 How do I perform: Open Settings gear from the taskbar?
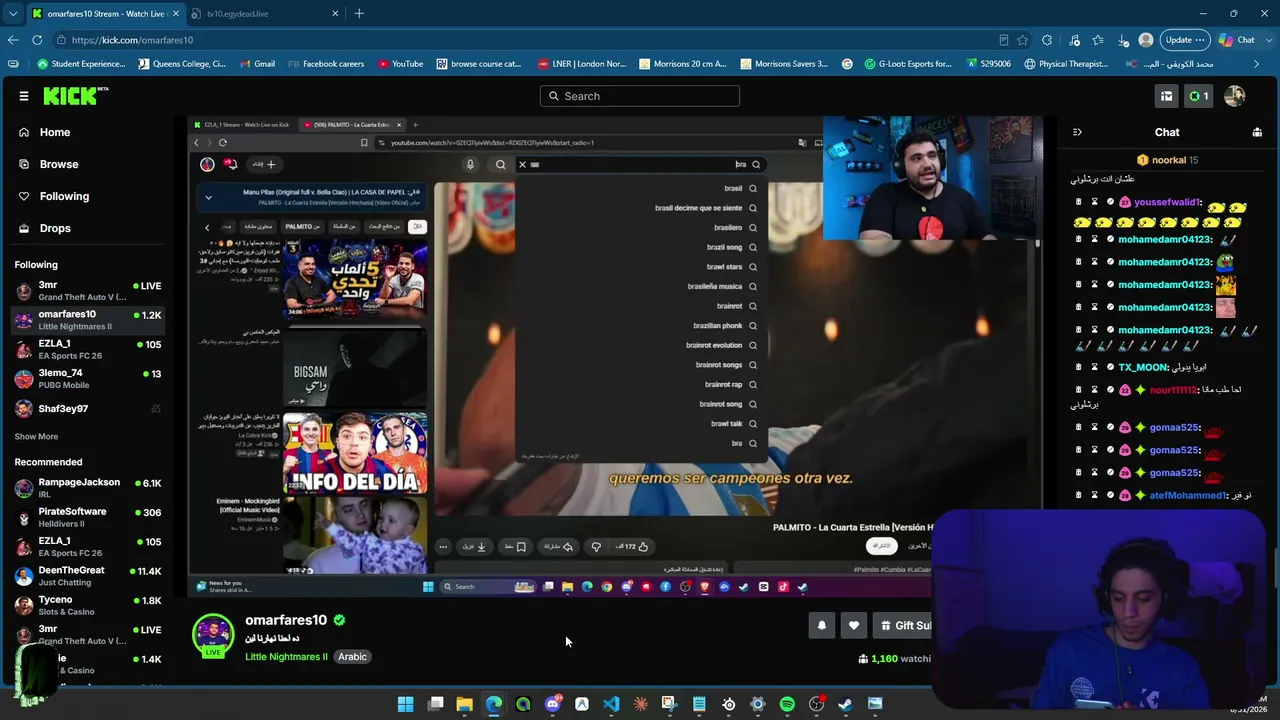pos(757,704)
